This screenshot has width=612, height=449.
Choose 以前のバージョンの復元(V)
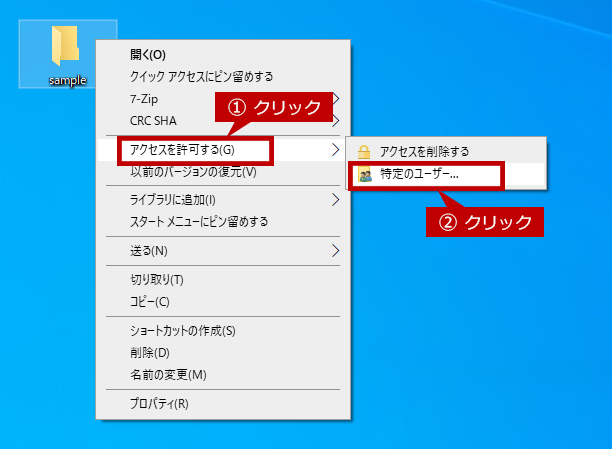(223, 172)
